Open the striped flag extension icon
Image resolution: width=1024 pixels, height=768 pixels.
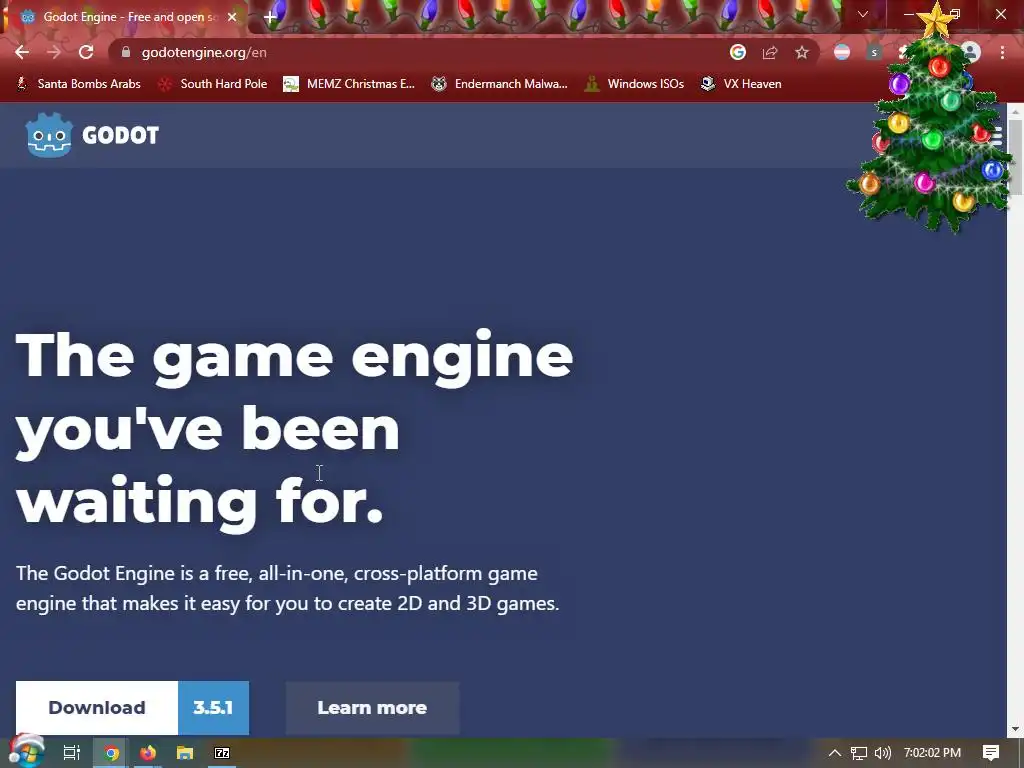[x=842, y=52]
